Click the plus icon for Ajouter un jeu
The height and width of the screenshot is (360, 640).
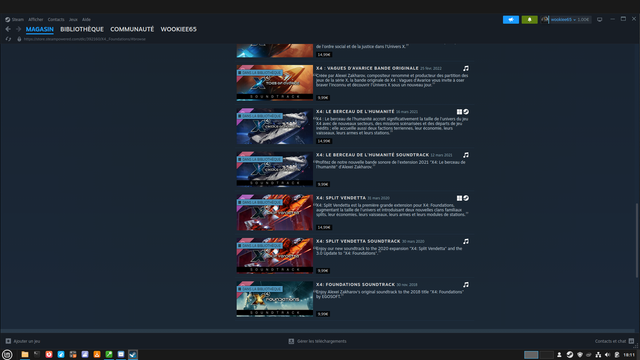8,341
